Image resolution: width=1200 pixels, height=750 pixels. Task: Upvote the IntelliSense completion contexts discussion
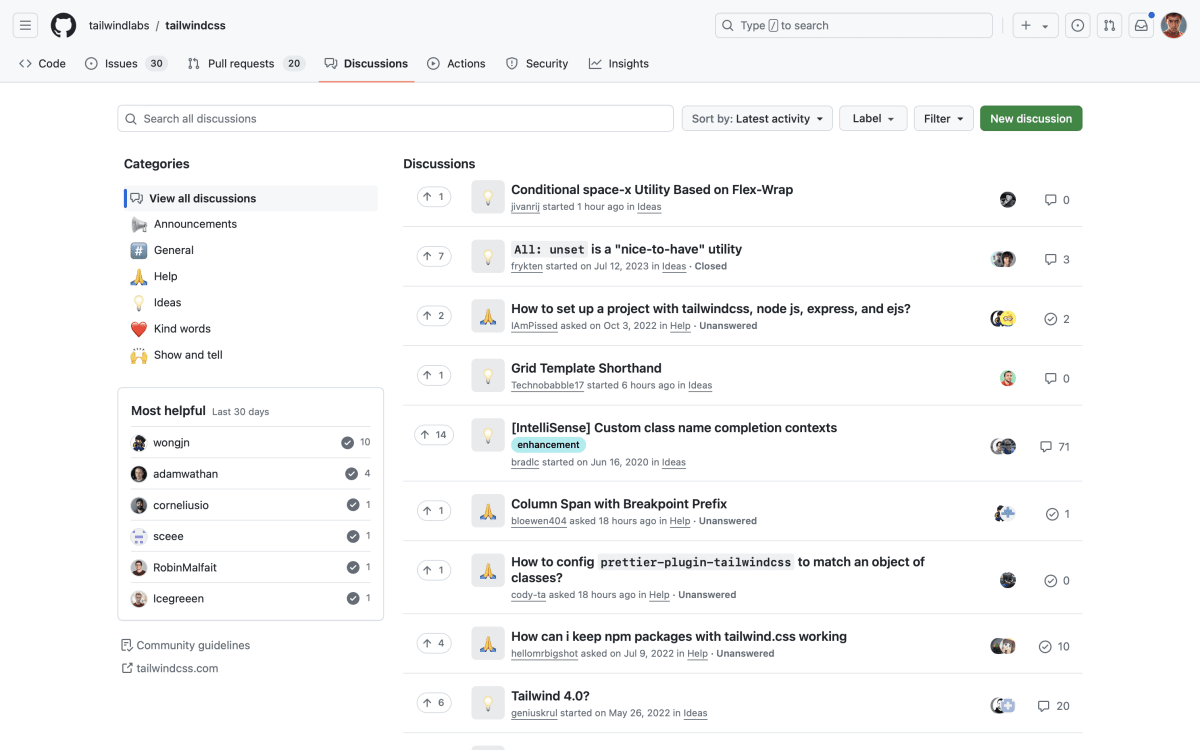(x=434, y=435)
